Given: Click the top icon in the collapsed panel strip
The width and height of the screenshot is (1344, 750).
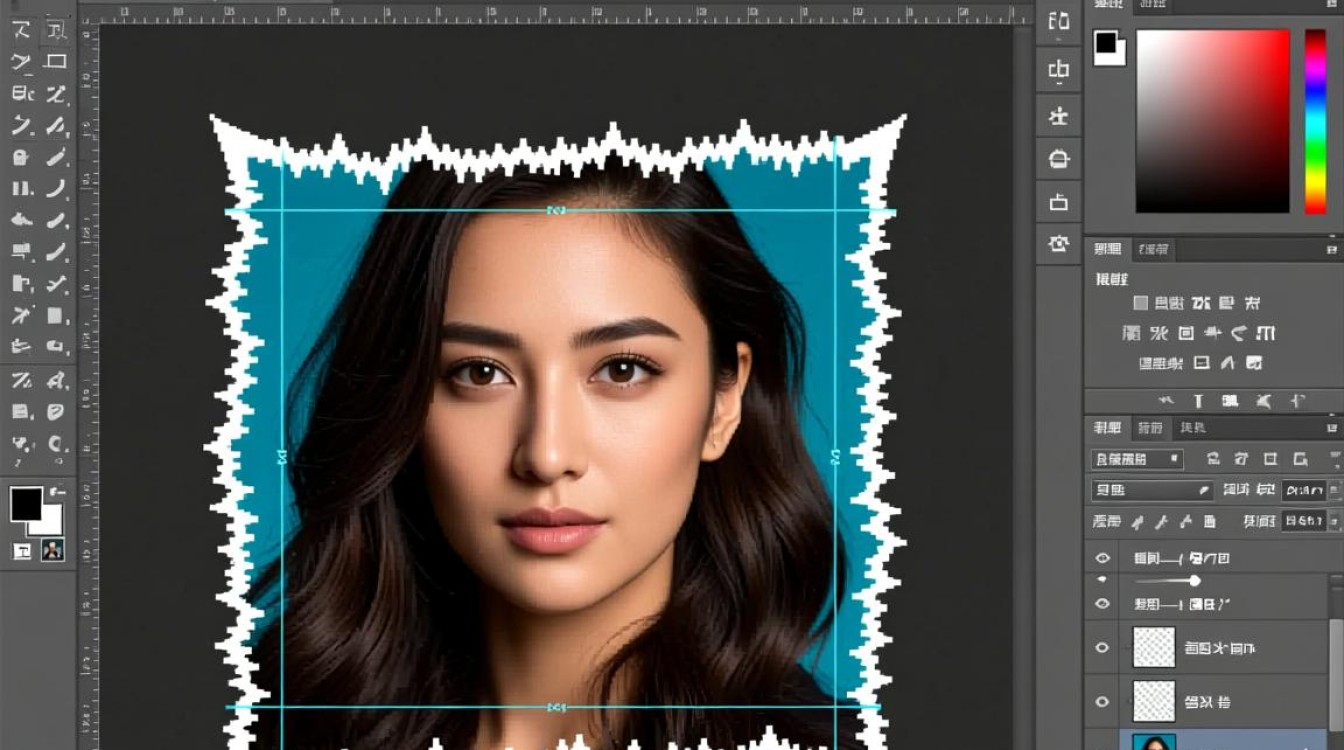Looking at the screenshot, I should 1058,21.
